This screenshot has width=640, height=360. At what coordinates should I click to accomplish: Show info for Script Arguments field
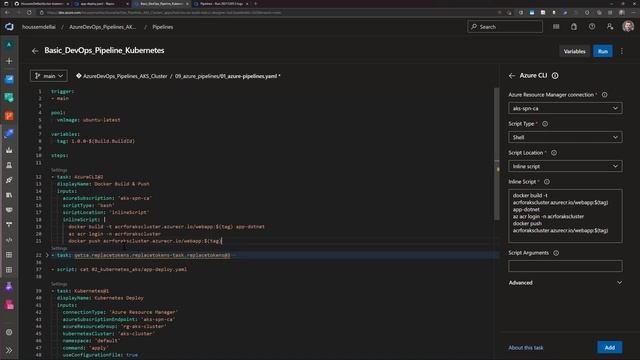556,253
